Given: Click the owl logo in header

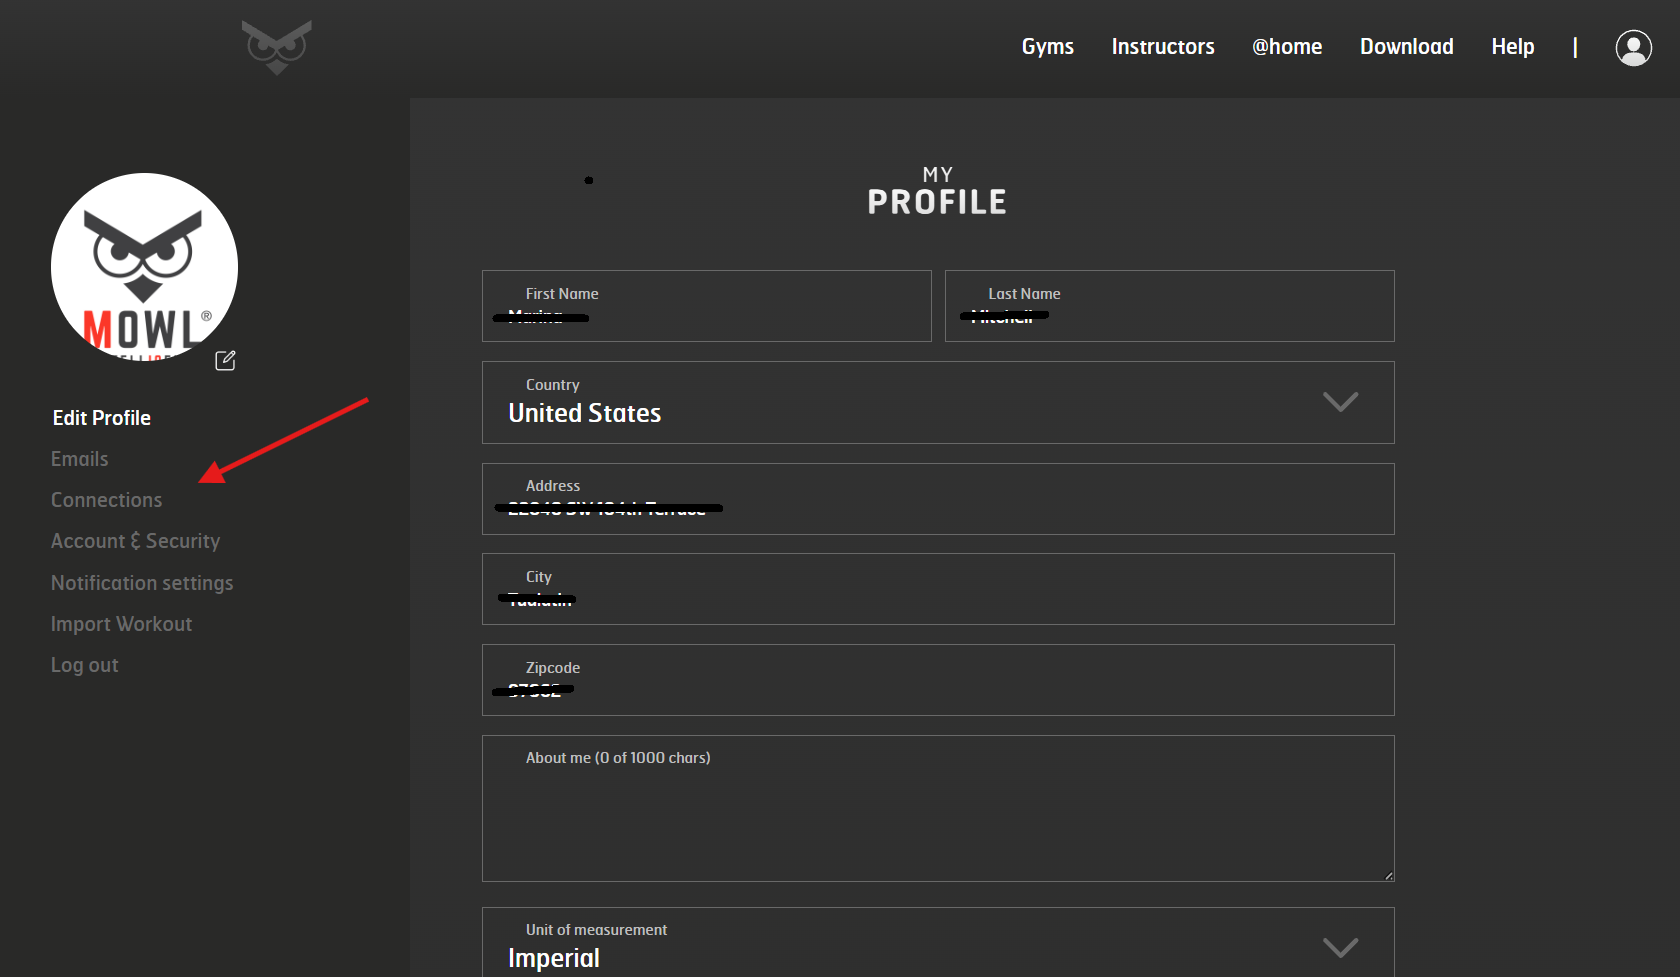Looking at the screenshot, I should tap(277, 47).
